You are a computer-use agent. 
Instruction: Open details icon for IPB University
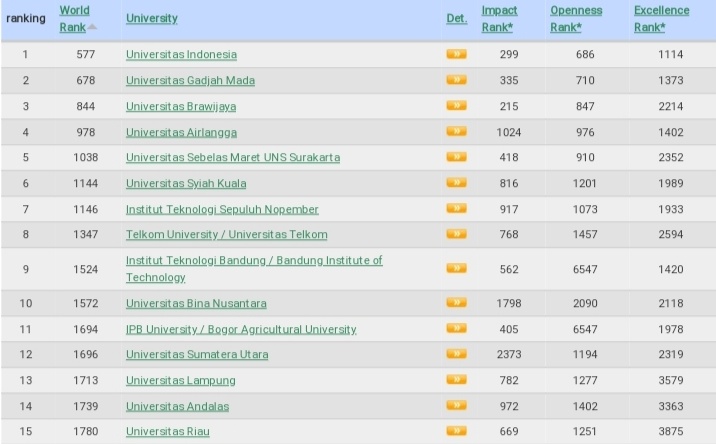point(456,328)
